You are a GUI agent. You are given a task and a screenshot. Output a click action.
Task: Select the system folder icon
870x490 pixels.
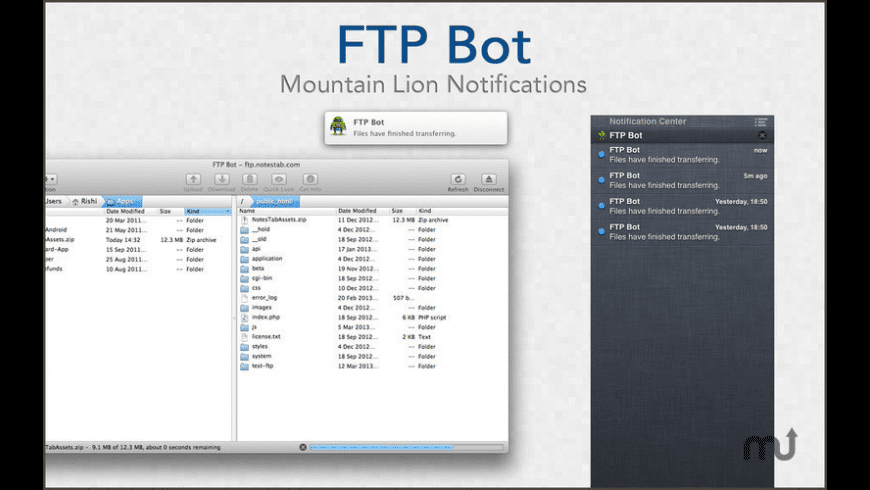point(244,356)
